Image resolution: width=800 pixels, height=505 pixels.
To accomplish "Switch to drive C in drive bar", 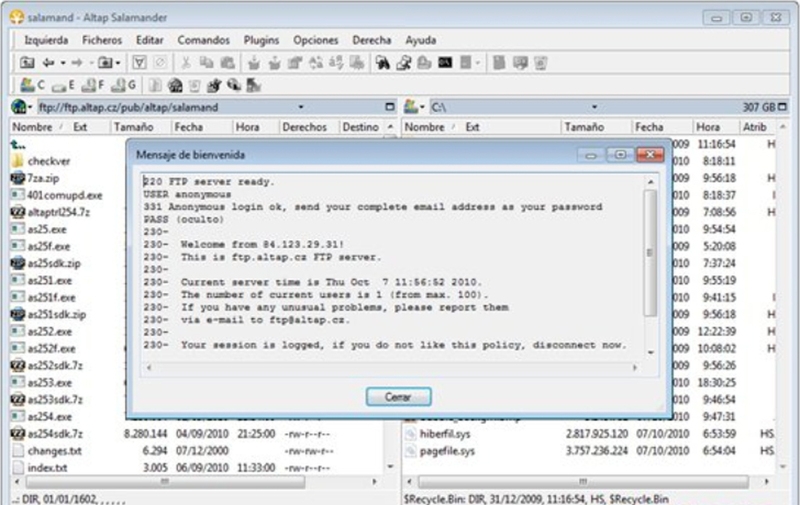I will pyautogui.click(x=32, y=85).
